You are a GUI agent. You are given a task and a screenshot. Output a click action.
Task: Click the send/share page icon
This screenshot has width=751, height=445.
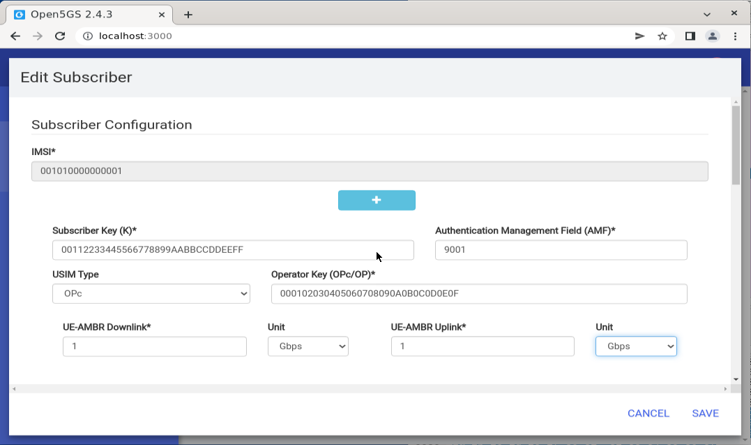tap(639, 36)
